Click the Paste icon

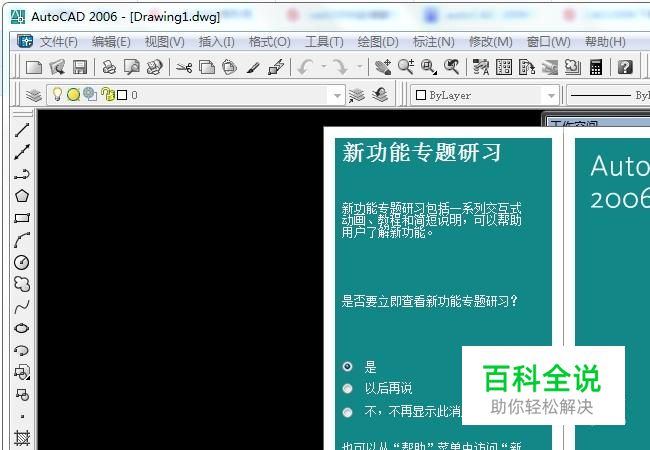pyautogui.click(x=229, y=67)
